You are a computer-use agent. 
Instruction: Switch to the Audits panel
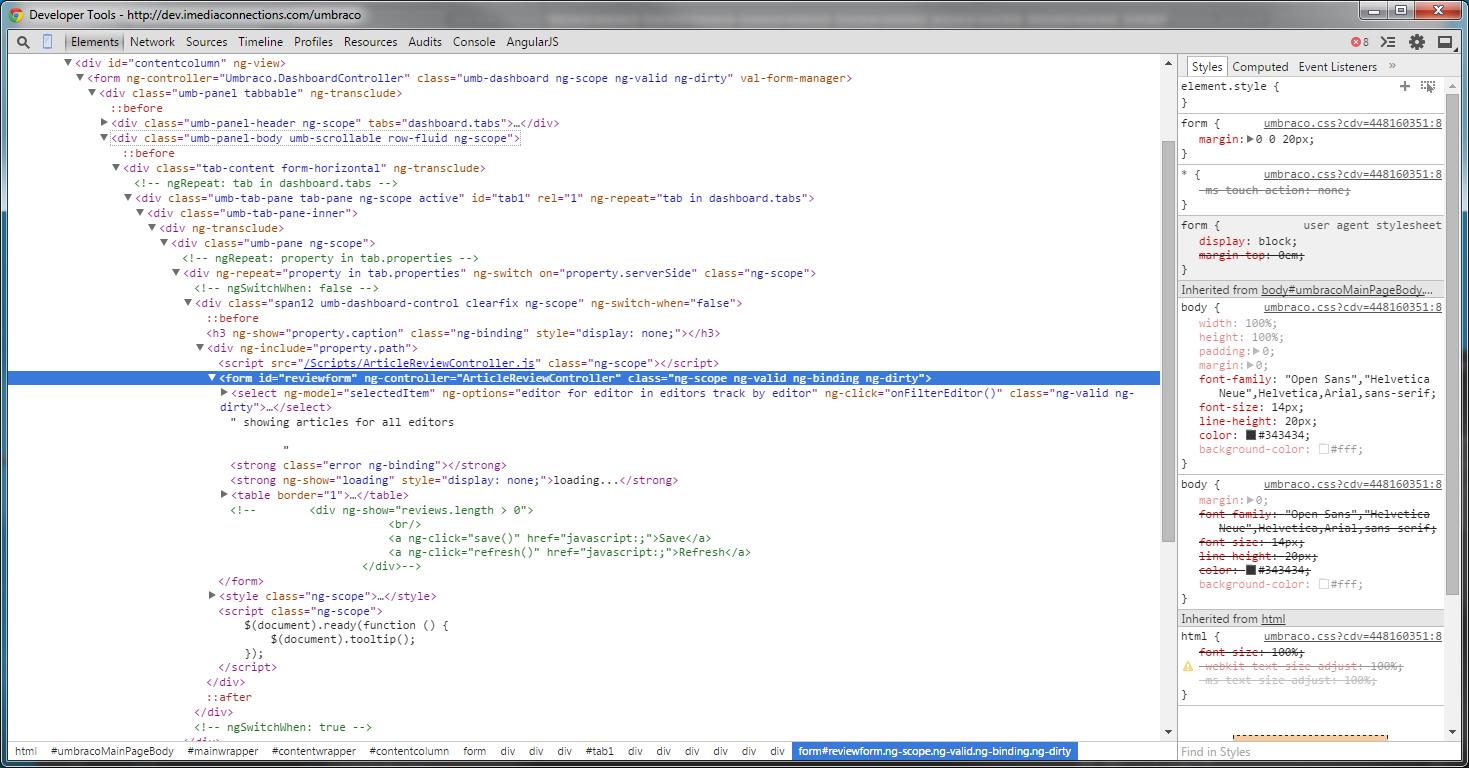point(425,42)
